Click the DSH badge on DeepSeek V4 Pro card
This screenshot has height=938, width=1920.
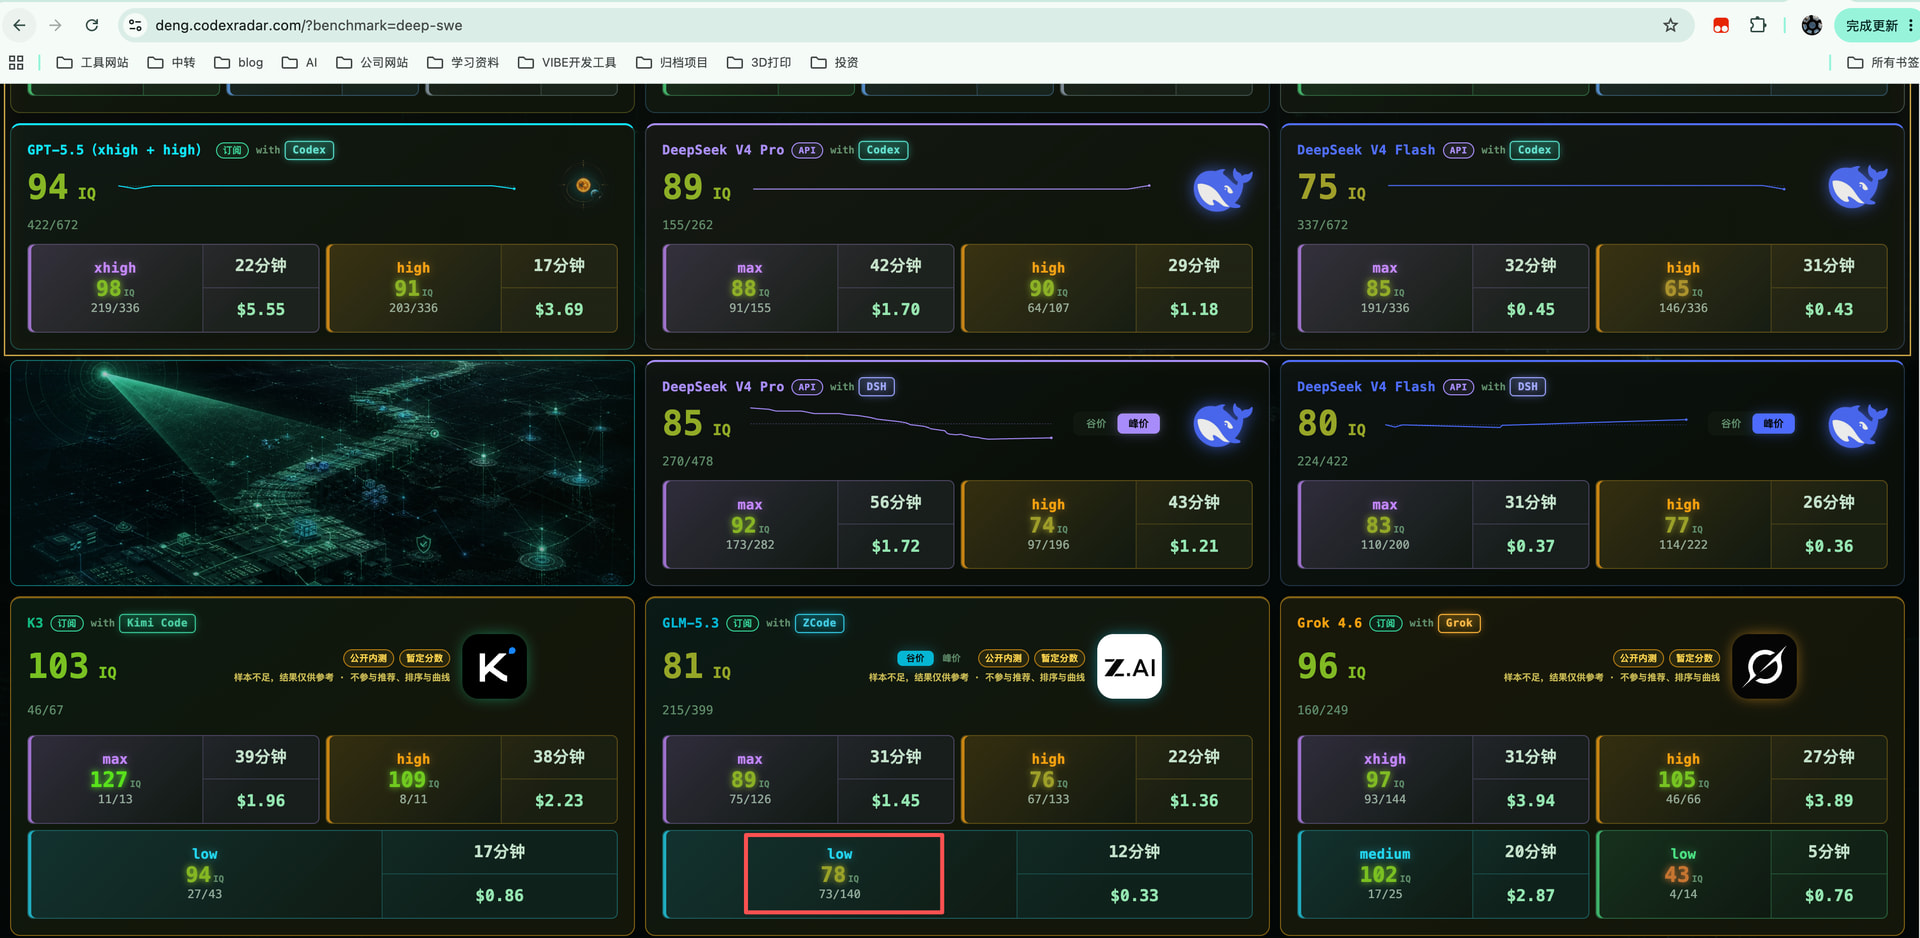pyautogui.click(x=876, y=387)
